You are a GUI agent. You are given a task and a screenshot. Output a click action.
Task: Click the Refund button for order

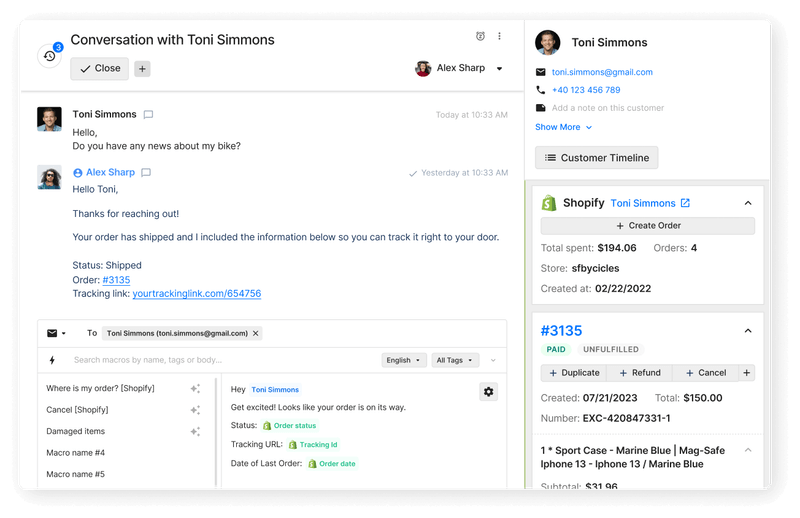pos(638,373)
